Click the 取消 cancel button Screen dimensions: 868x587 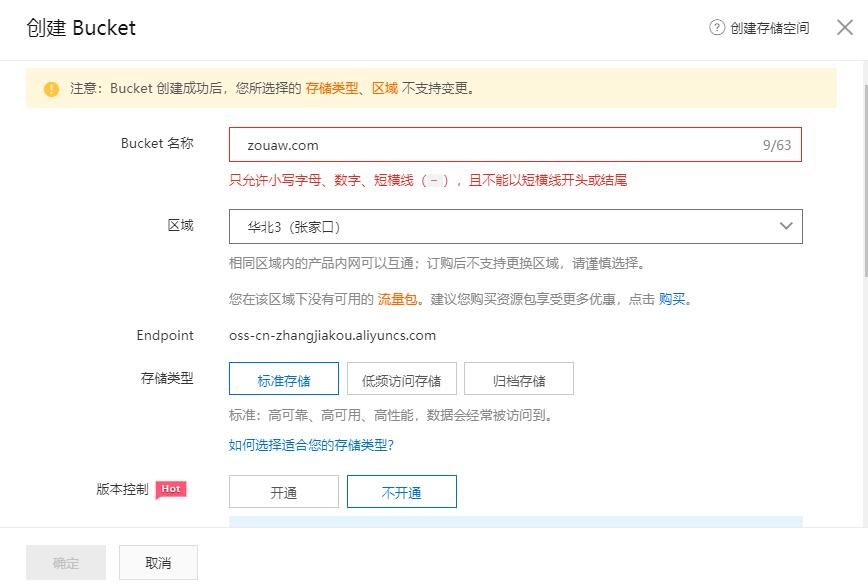click(158, 563)
